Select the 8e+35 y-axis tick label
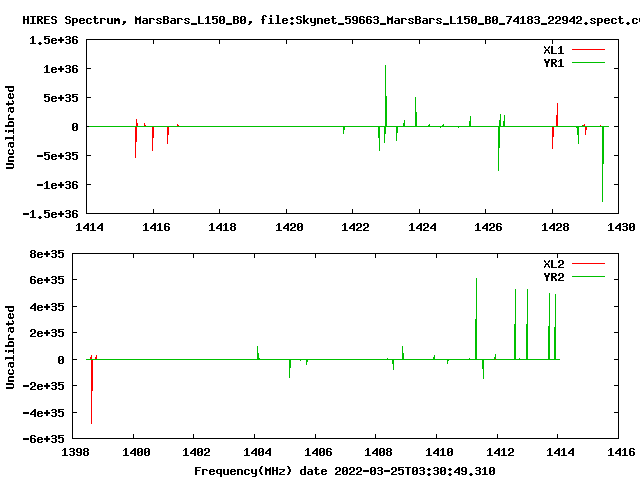 pos(47,254)
